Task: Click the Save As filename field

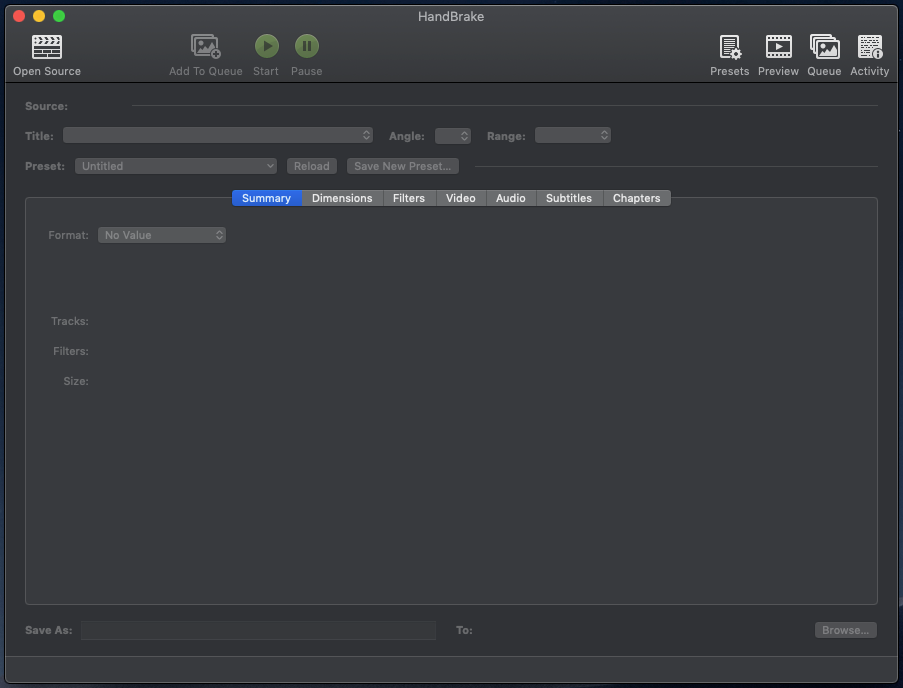Action: [x=258, y=630]
